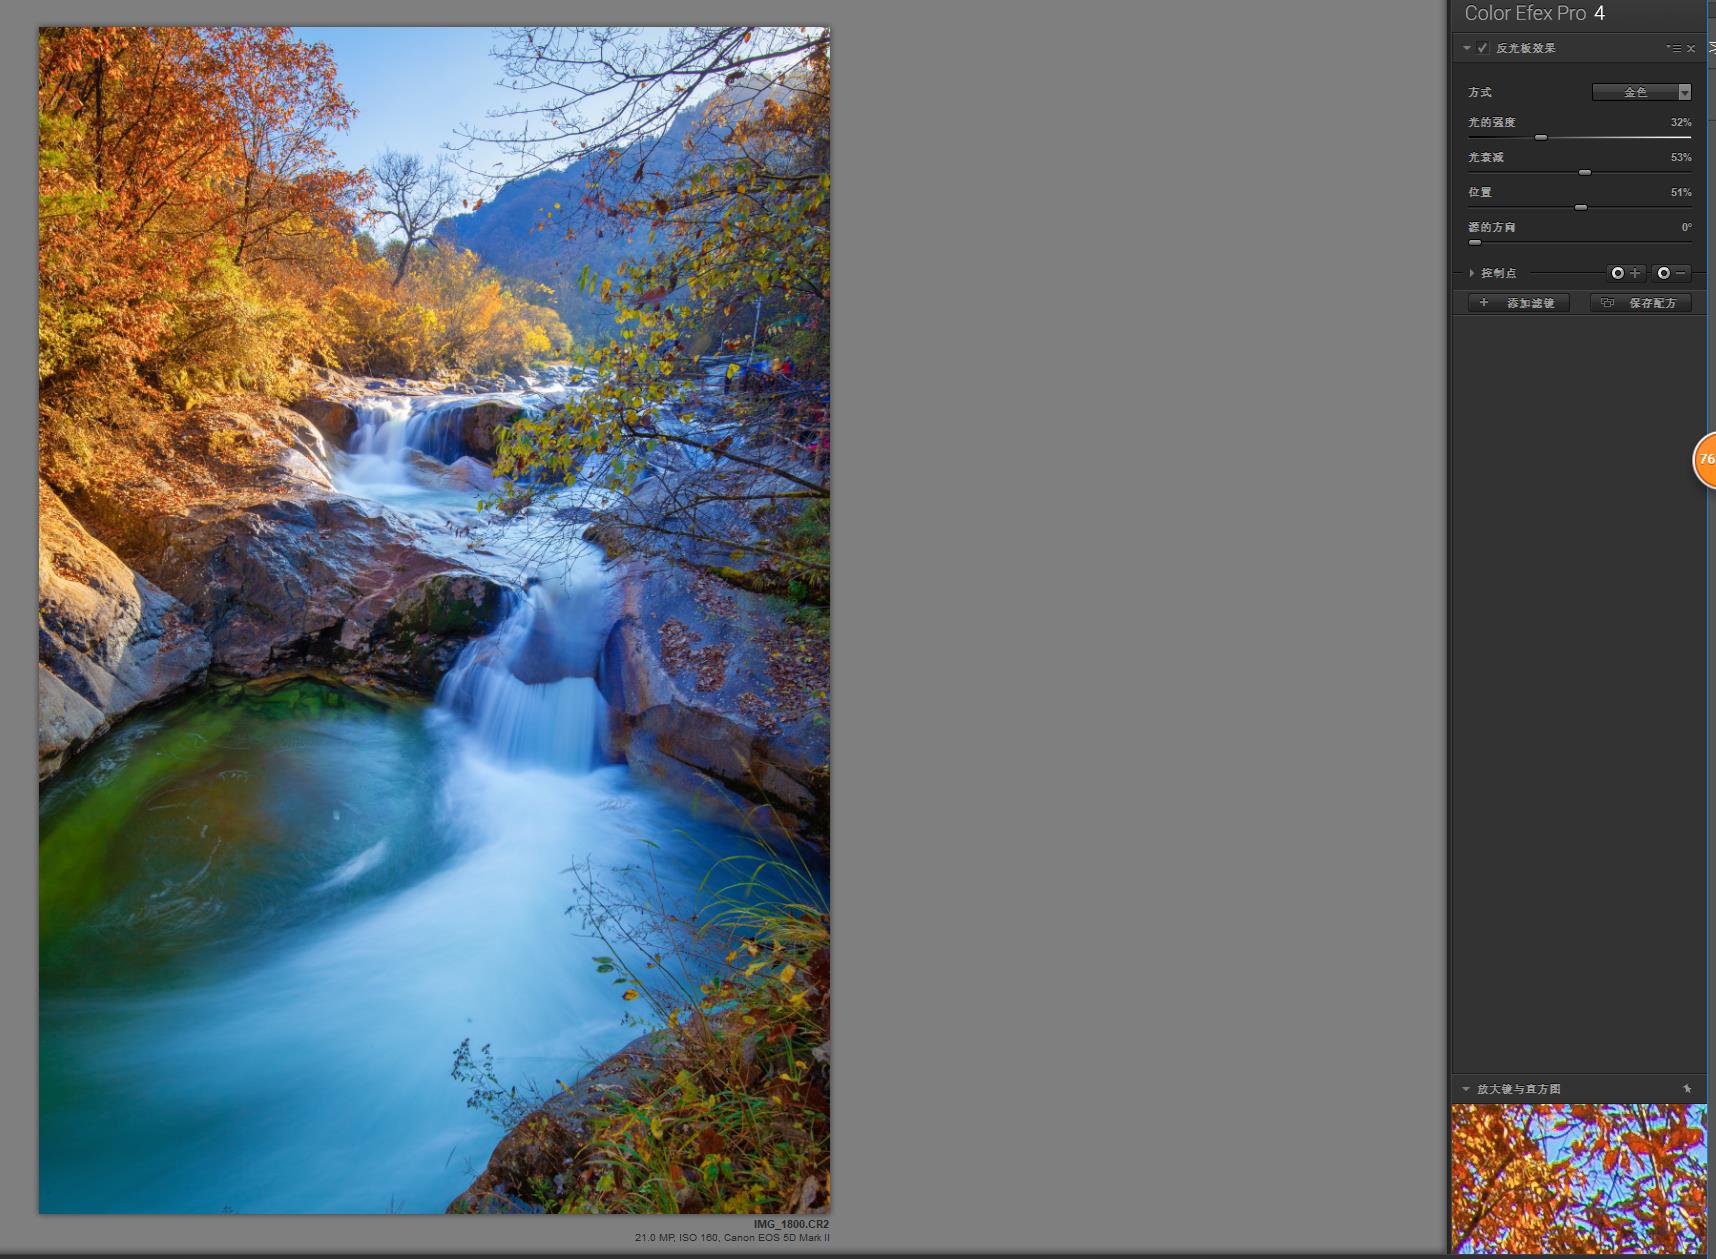Click the 位置 slider handle
Screen dimensions: 1716x1259
pos(1581,207)
